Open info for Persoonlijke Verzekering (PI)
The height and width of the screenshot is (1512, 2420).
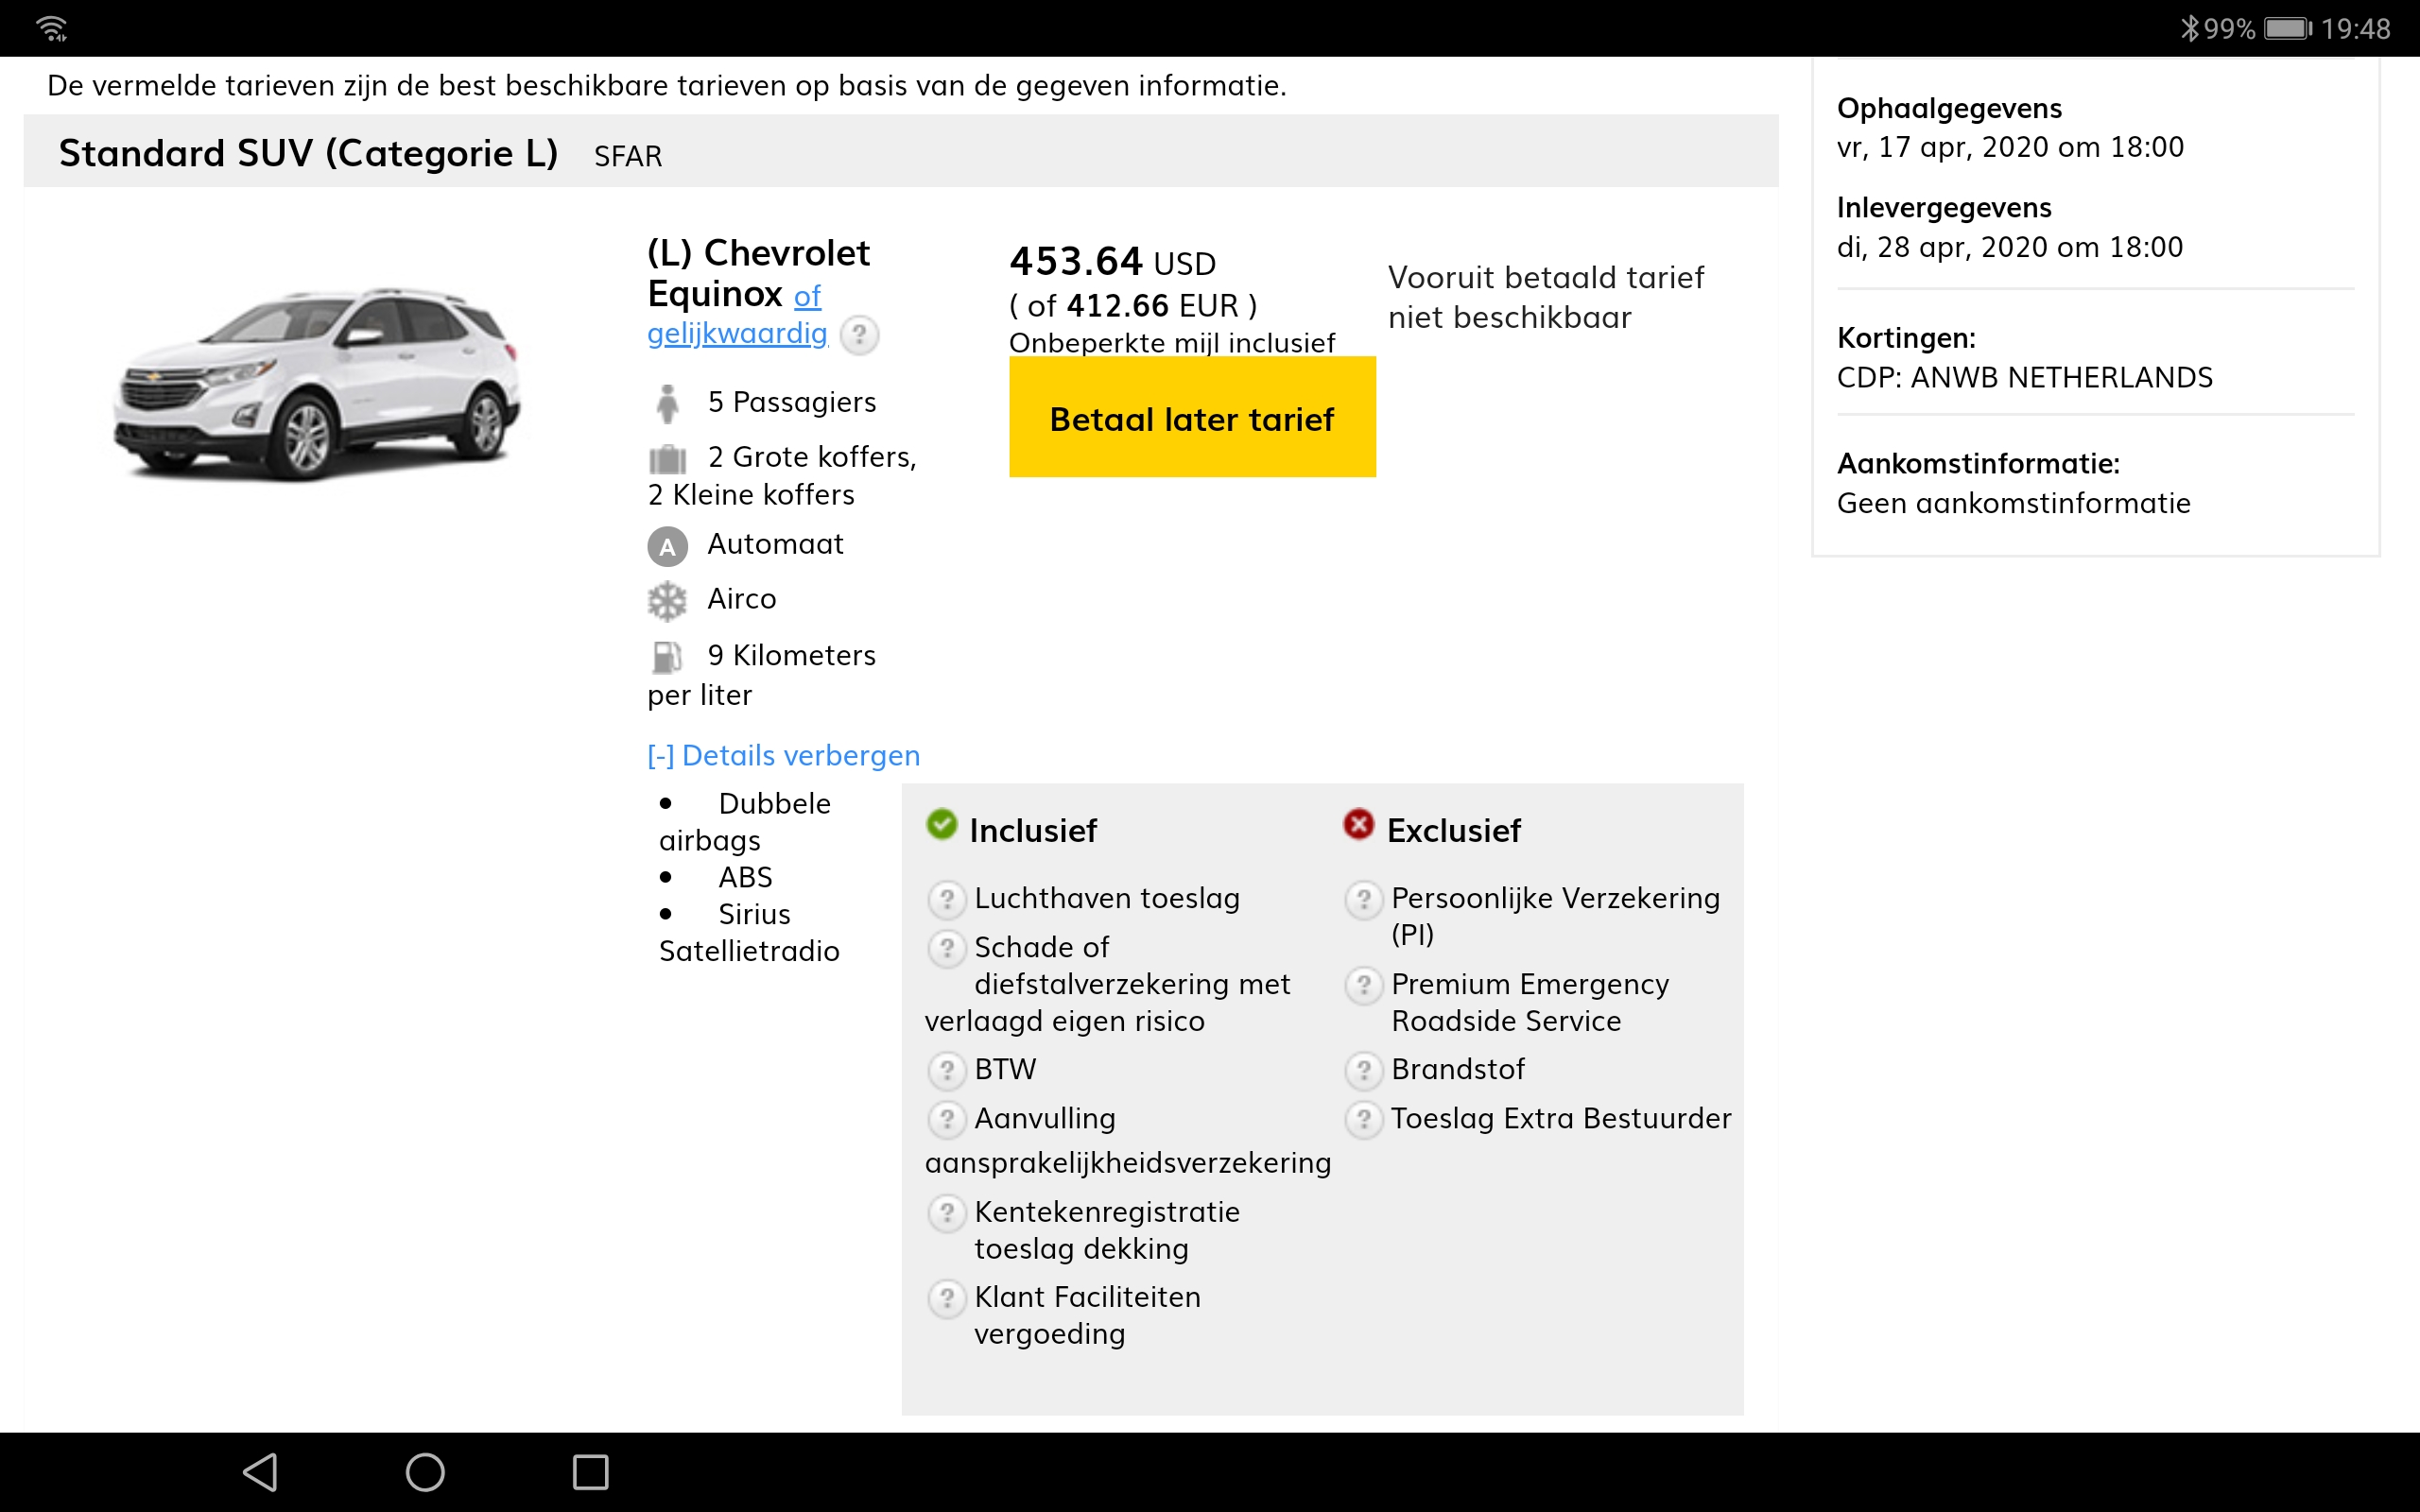(x=1363, y=899)
